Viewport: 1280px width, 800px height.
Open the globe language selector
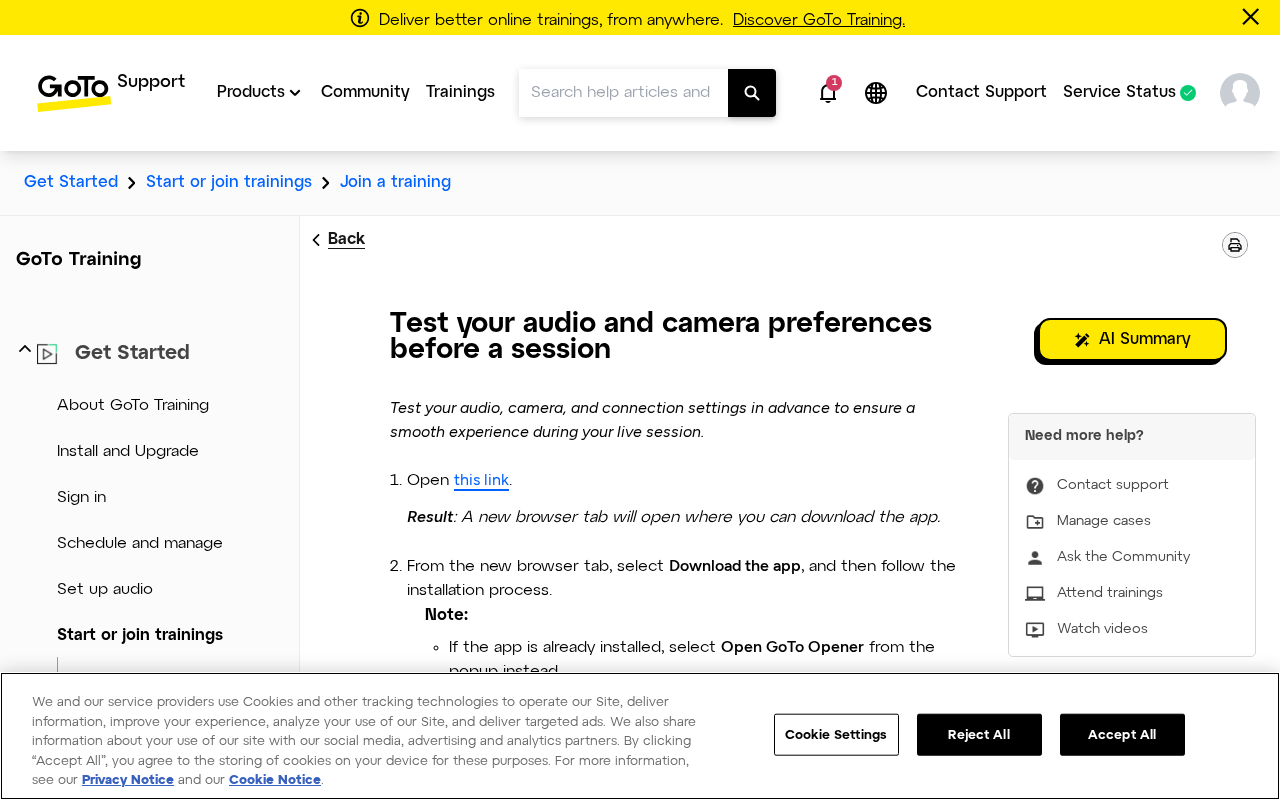pos(876,93)
